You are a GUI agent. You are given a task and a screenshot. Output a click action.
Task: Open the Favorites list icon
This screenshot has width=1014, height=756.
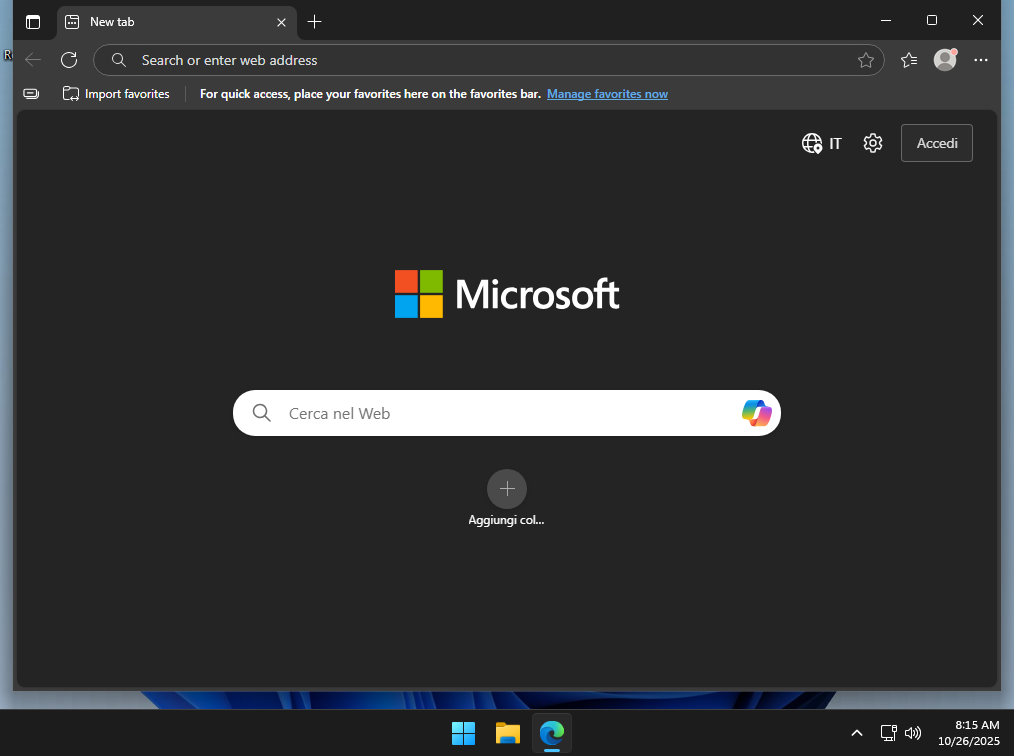coord(908,60)
